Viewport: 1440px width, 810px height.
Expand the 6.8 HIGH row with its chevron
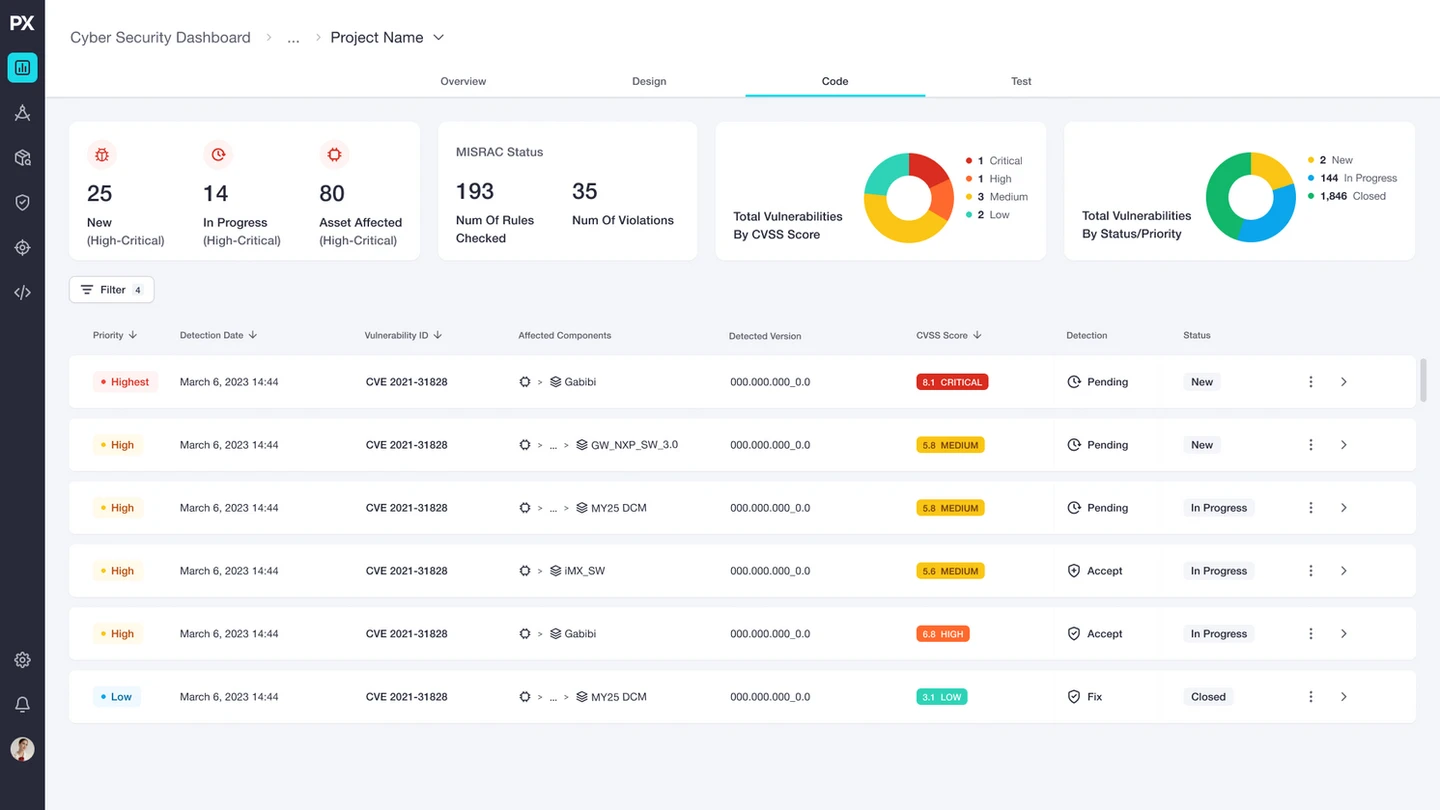point(1344,634)
